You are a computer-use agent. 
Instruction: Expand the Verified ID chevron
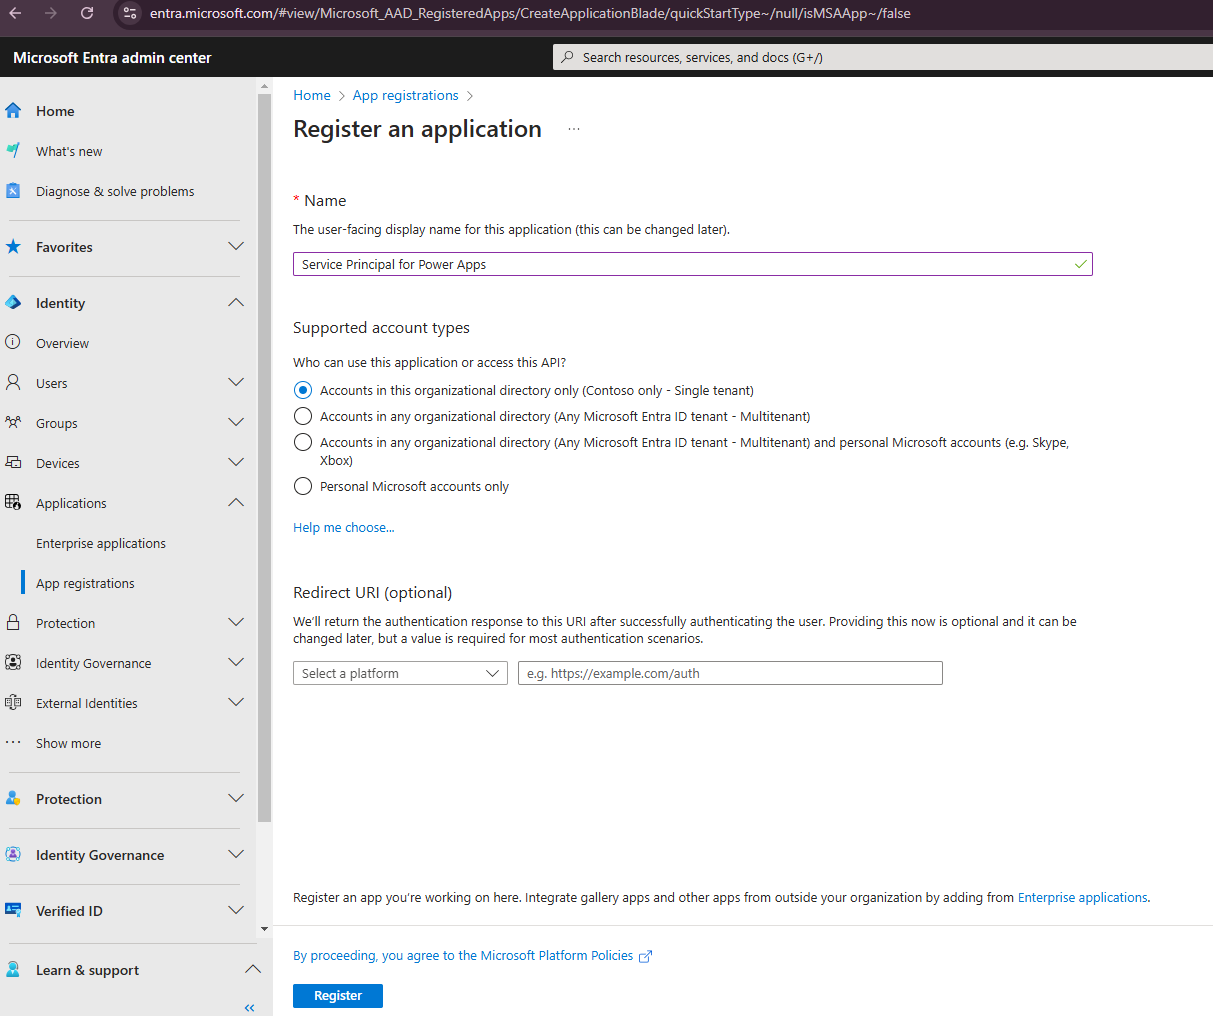pyautogui.click(x=236, y=910)
